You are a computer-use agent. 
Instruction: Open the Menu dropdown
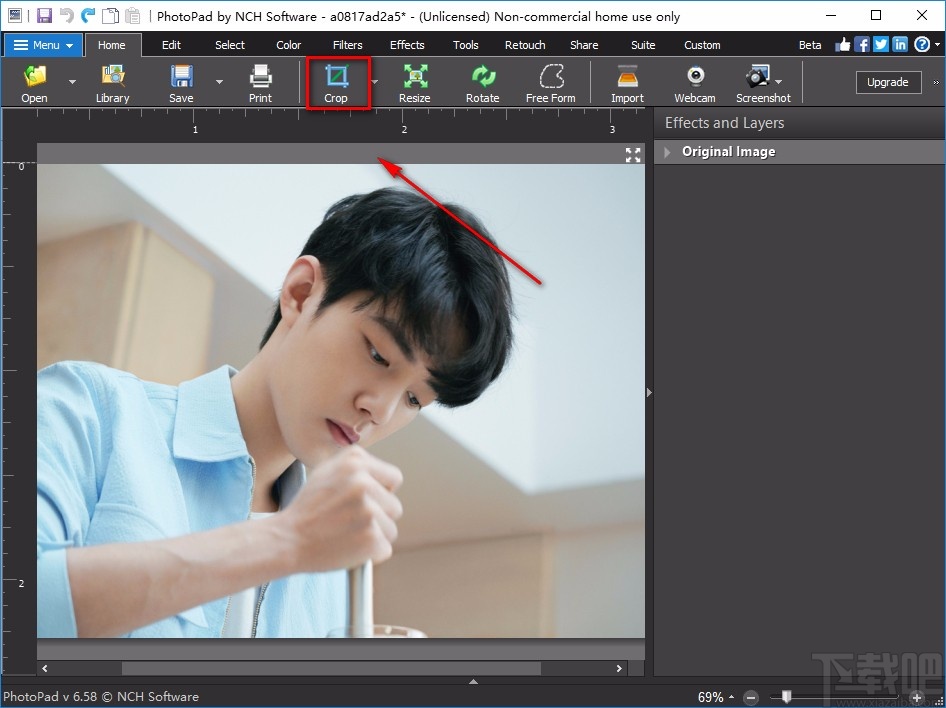pyautogui.click(x=42, y=44)
